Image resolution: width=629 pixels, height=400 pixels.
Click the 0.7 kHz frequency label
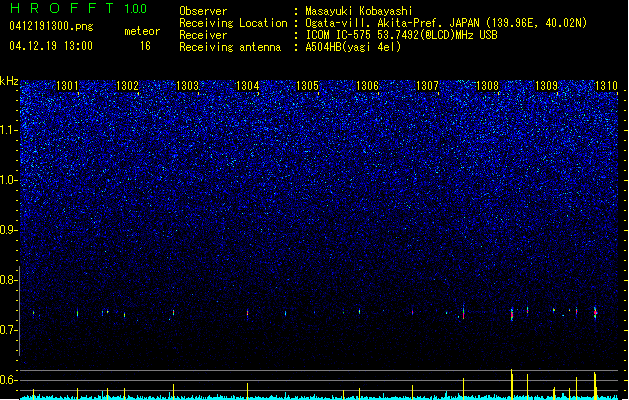pyautogui.click(x=9, y=330)
